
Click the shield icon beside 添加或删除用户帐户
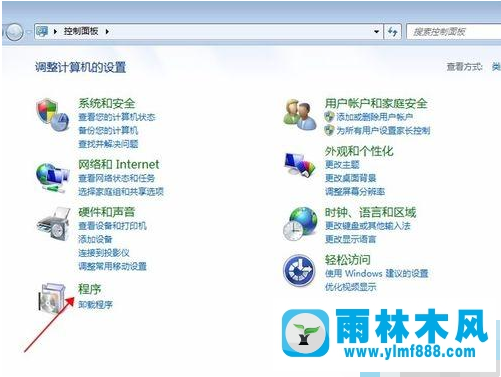(329, 117)
